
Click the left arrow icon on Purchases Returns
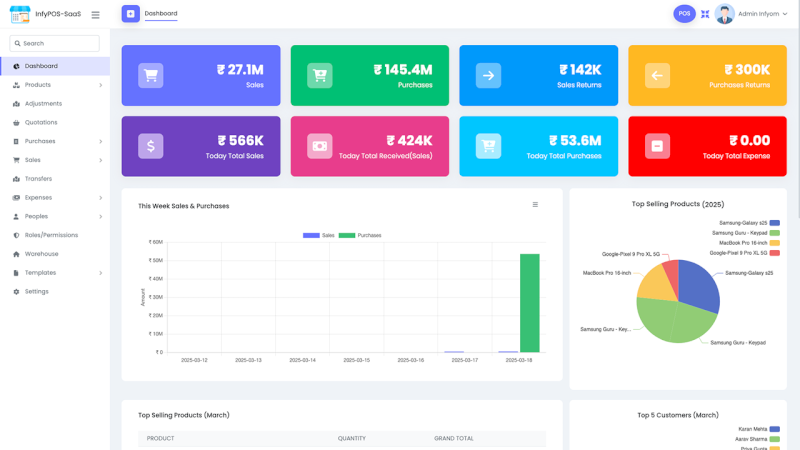[657, 75]
